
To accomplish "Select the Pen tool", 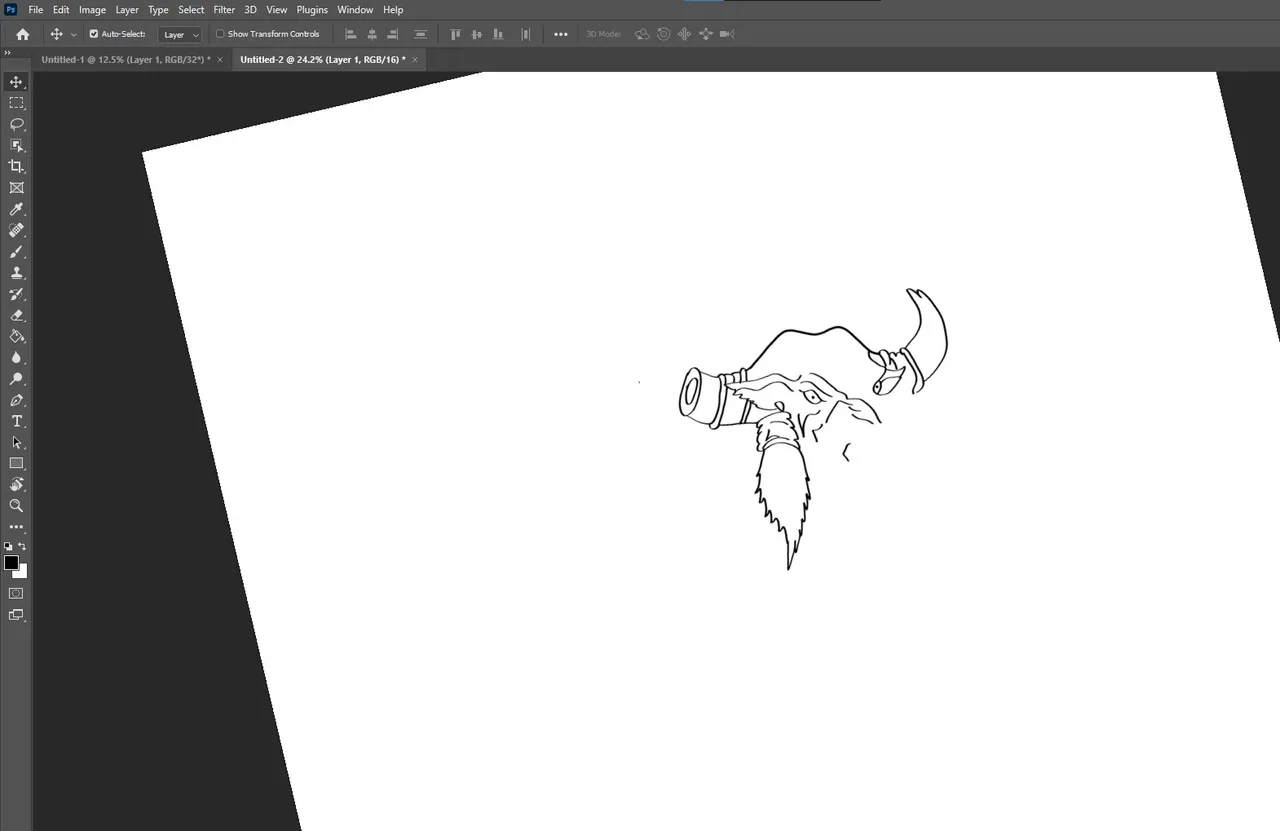I will (16, 400).
